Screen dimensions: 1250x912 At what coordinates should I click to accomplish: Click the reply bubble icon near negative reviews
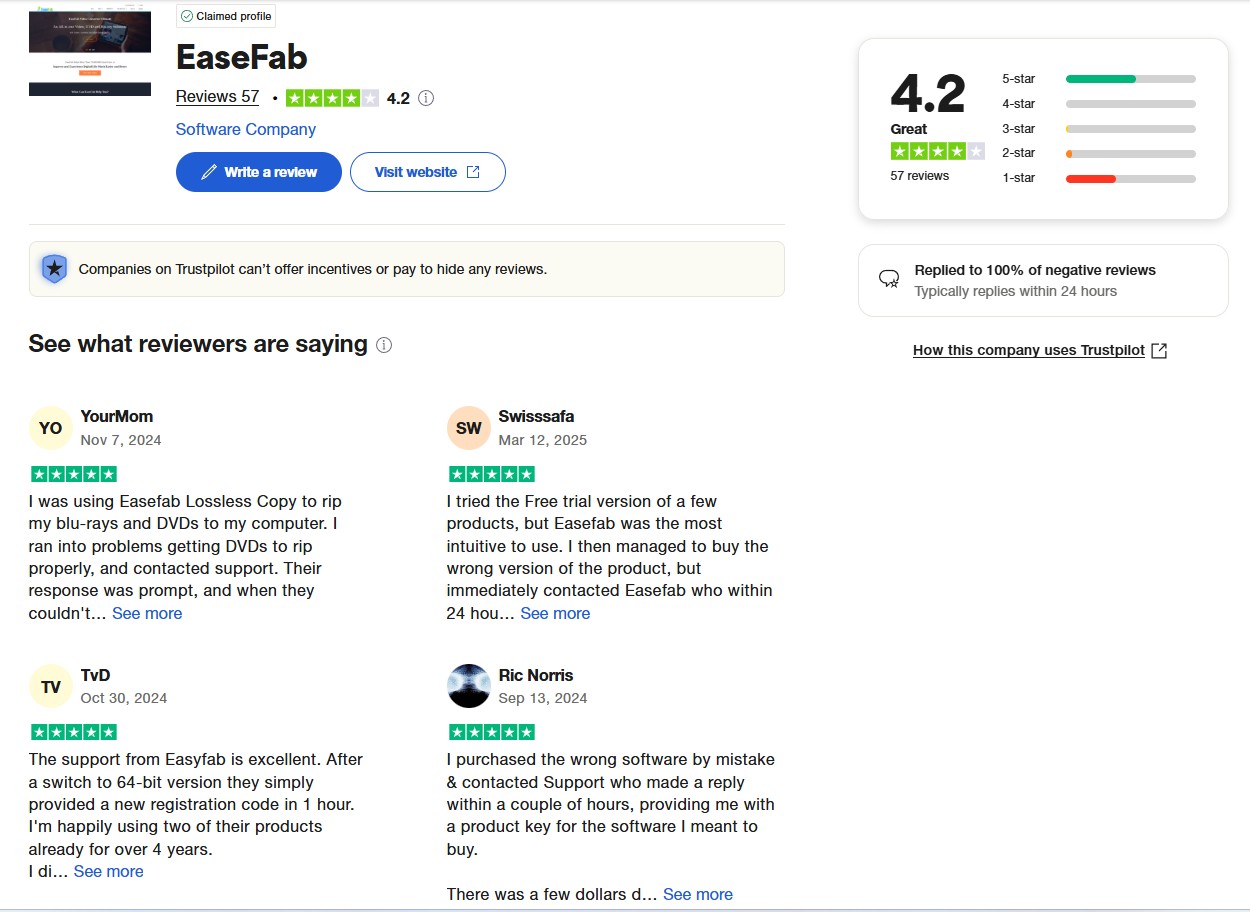(x=888, y=279)
